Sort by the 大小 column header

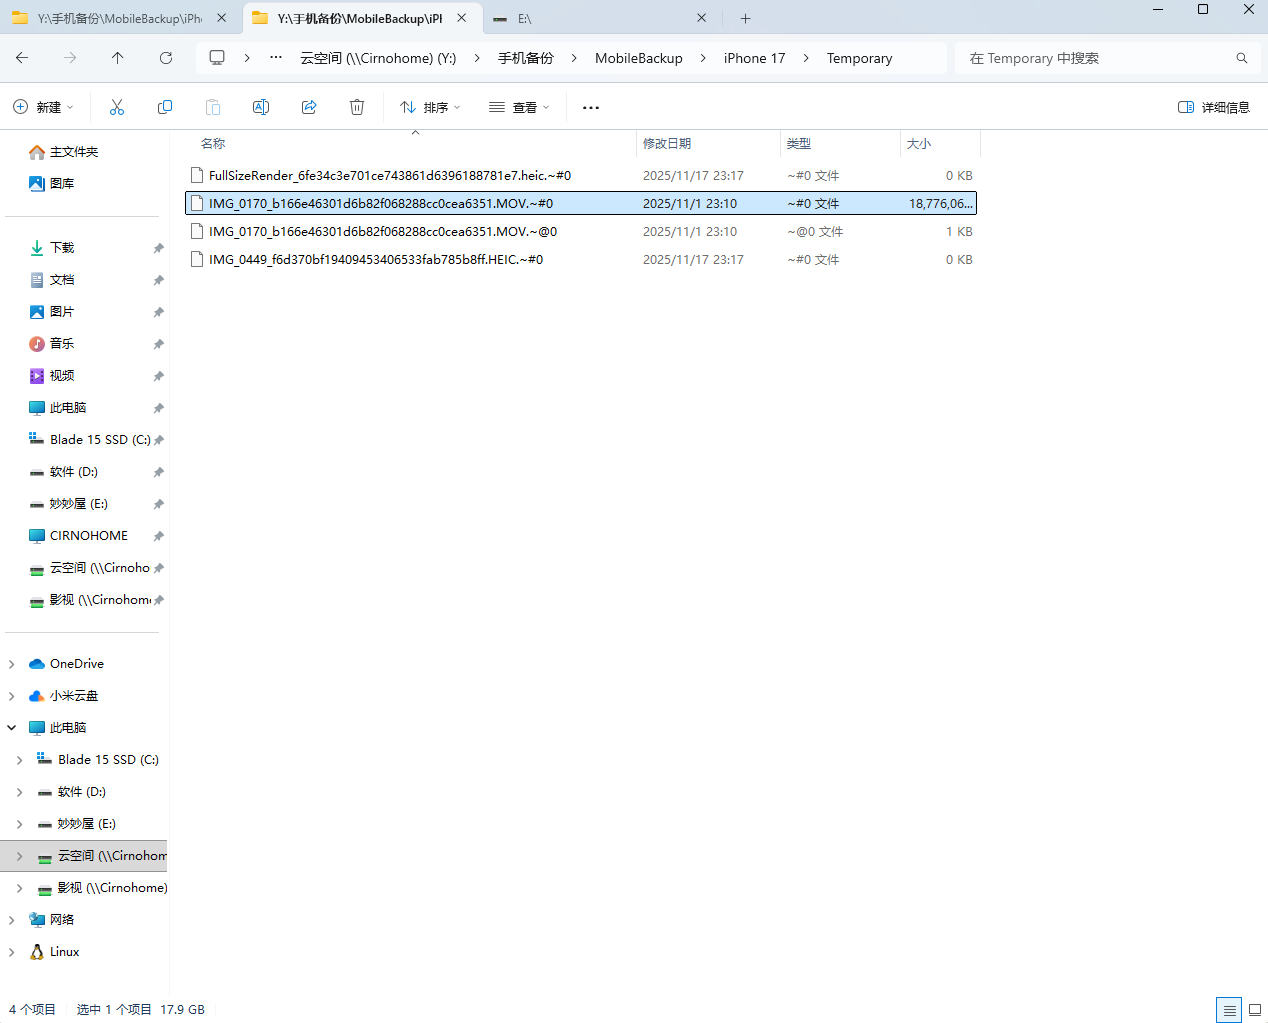[940, 144]
